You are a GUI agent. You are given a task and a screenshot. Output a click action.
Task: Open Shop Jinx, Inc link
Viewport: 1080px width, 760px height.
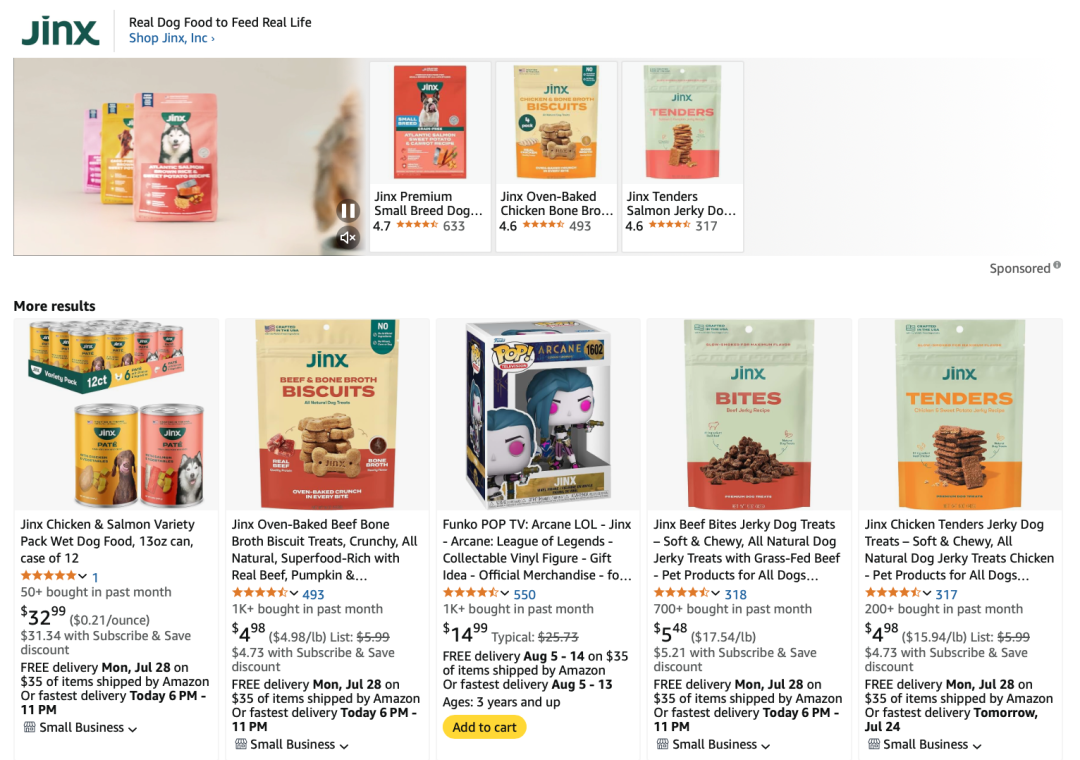point(171,38)
